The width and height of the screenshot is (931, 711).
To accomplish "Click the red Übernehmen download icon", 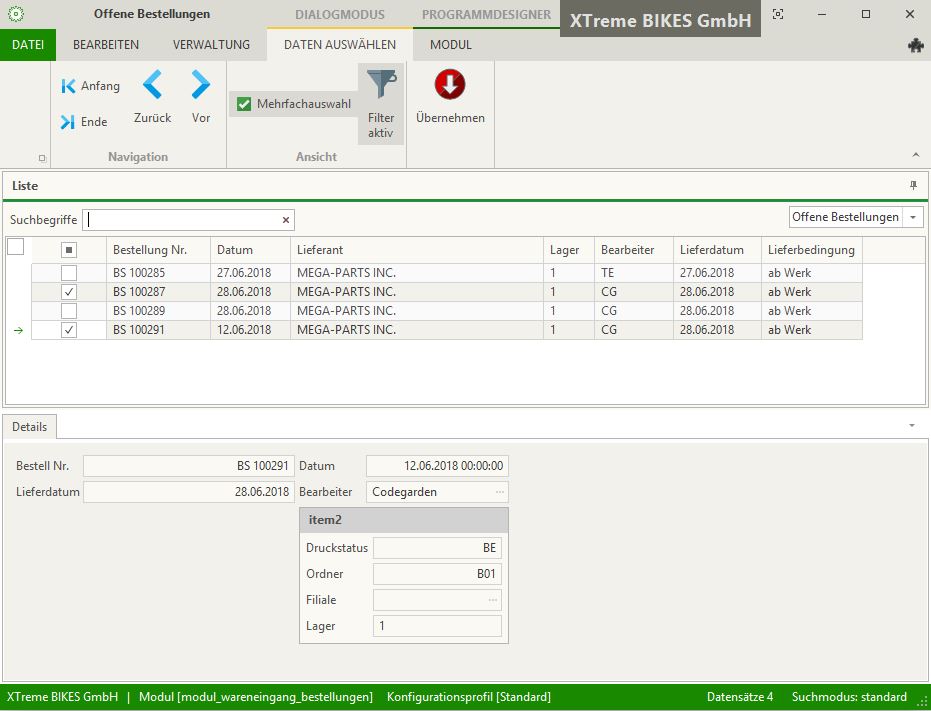I will (450, 86).
